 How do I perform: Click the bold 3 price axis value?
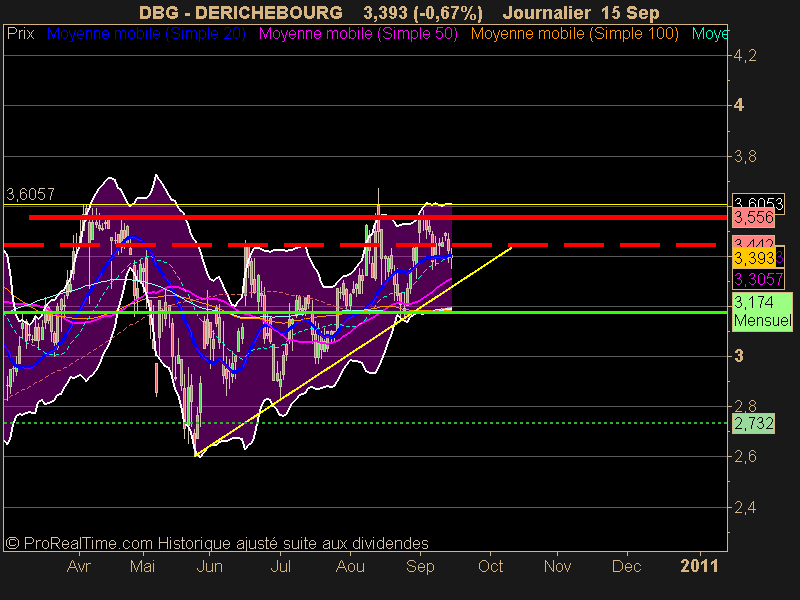739,356
